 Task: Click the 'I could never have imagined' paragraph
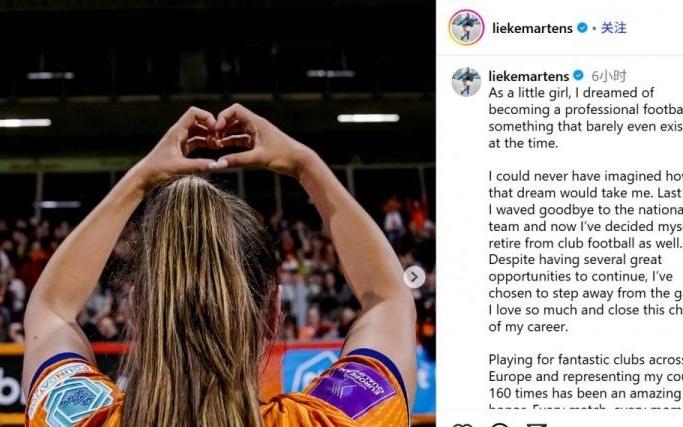click(585, 252)
